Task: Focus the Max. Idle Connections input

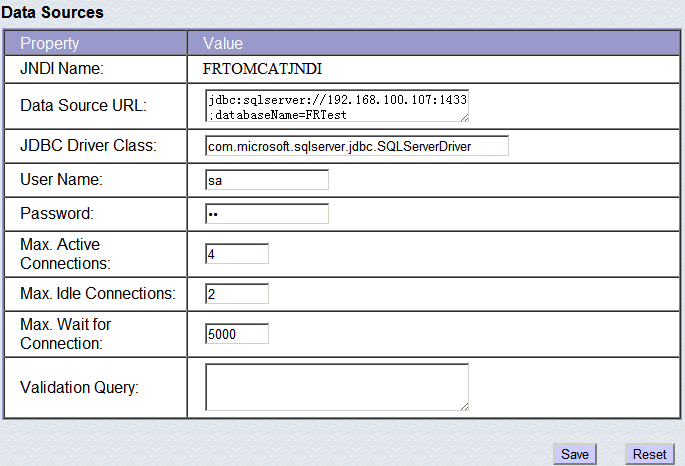Action: (x=236, y=294)
